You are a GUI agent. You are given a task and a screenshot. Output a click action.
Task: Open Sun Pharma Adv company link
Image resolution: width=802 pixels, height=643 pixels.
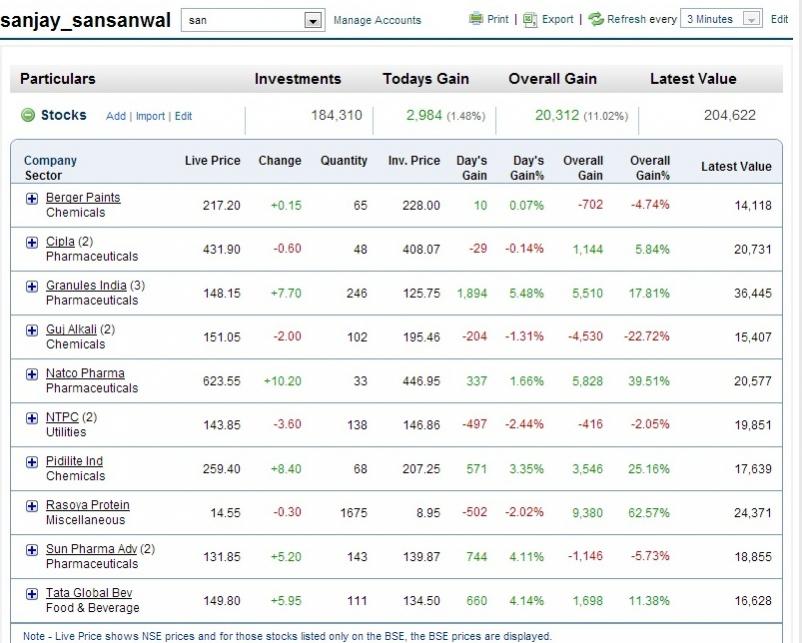pyautogui.click(x=92, y=549)
